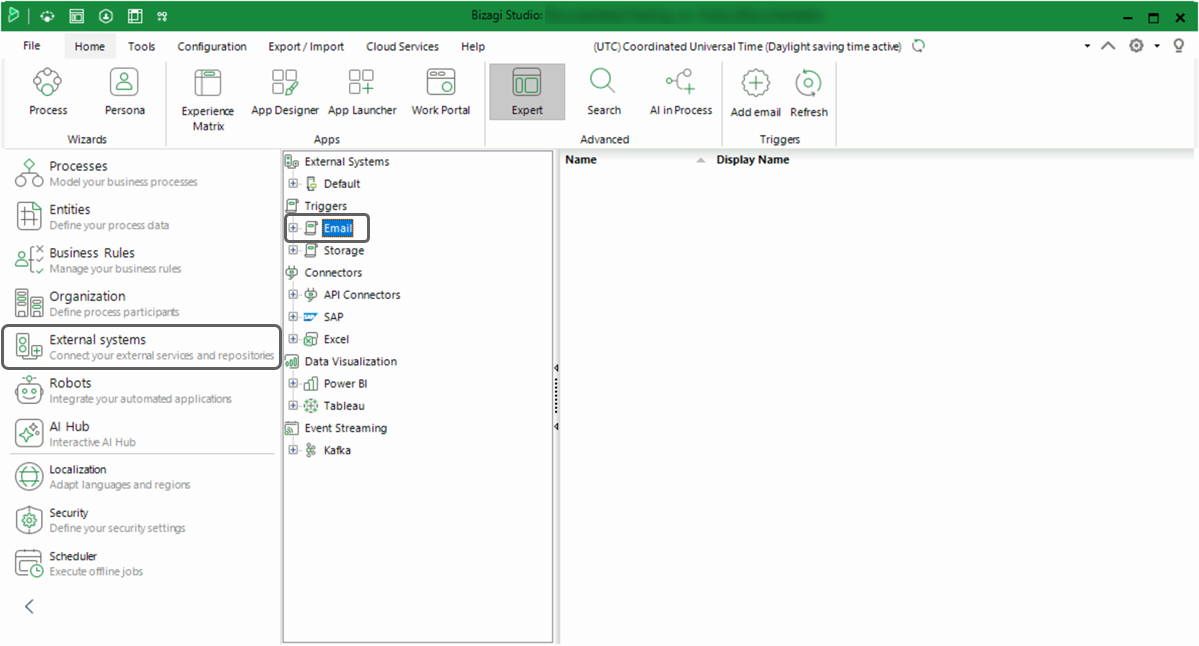Open the Process wizard
The width and height of the screenshot is (1199, 646).
click(x=47, y=92)
